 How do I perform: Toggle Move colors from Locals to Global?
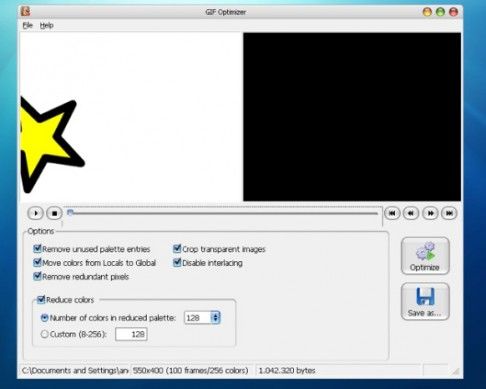click(37, 262)
